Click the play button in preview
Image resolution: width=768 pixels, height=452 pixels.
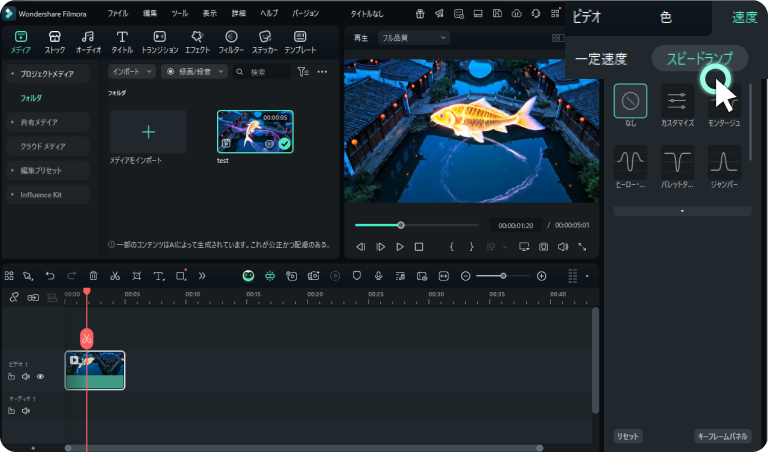tap(400, 247)
